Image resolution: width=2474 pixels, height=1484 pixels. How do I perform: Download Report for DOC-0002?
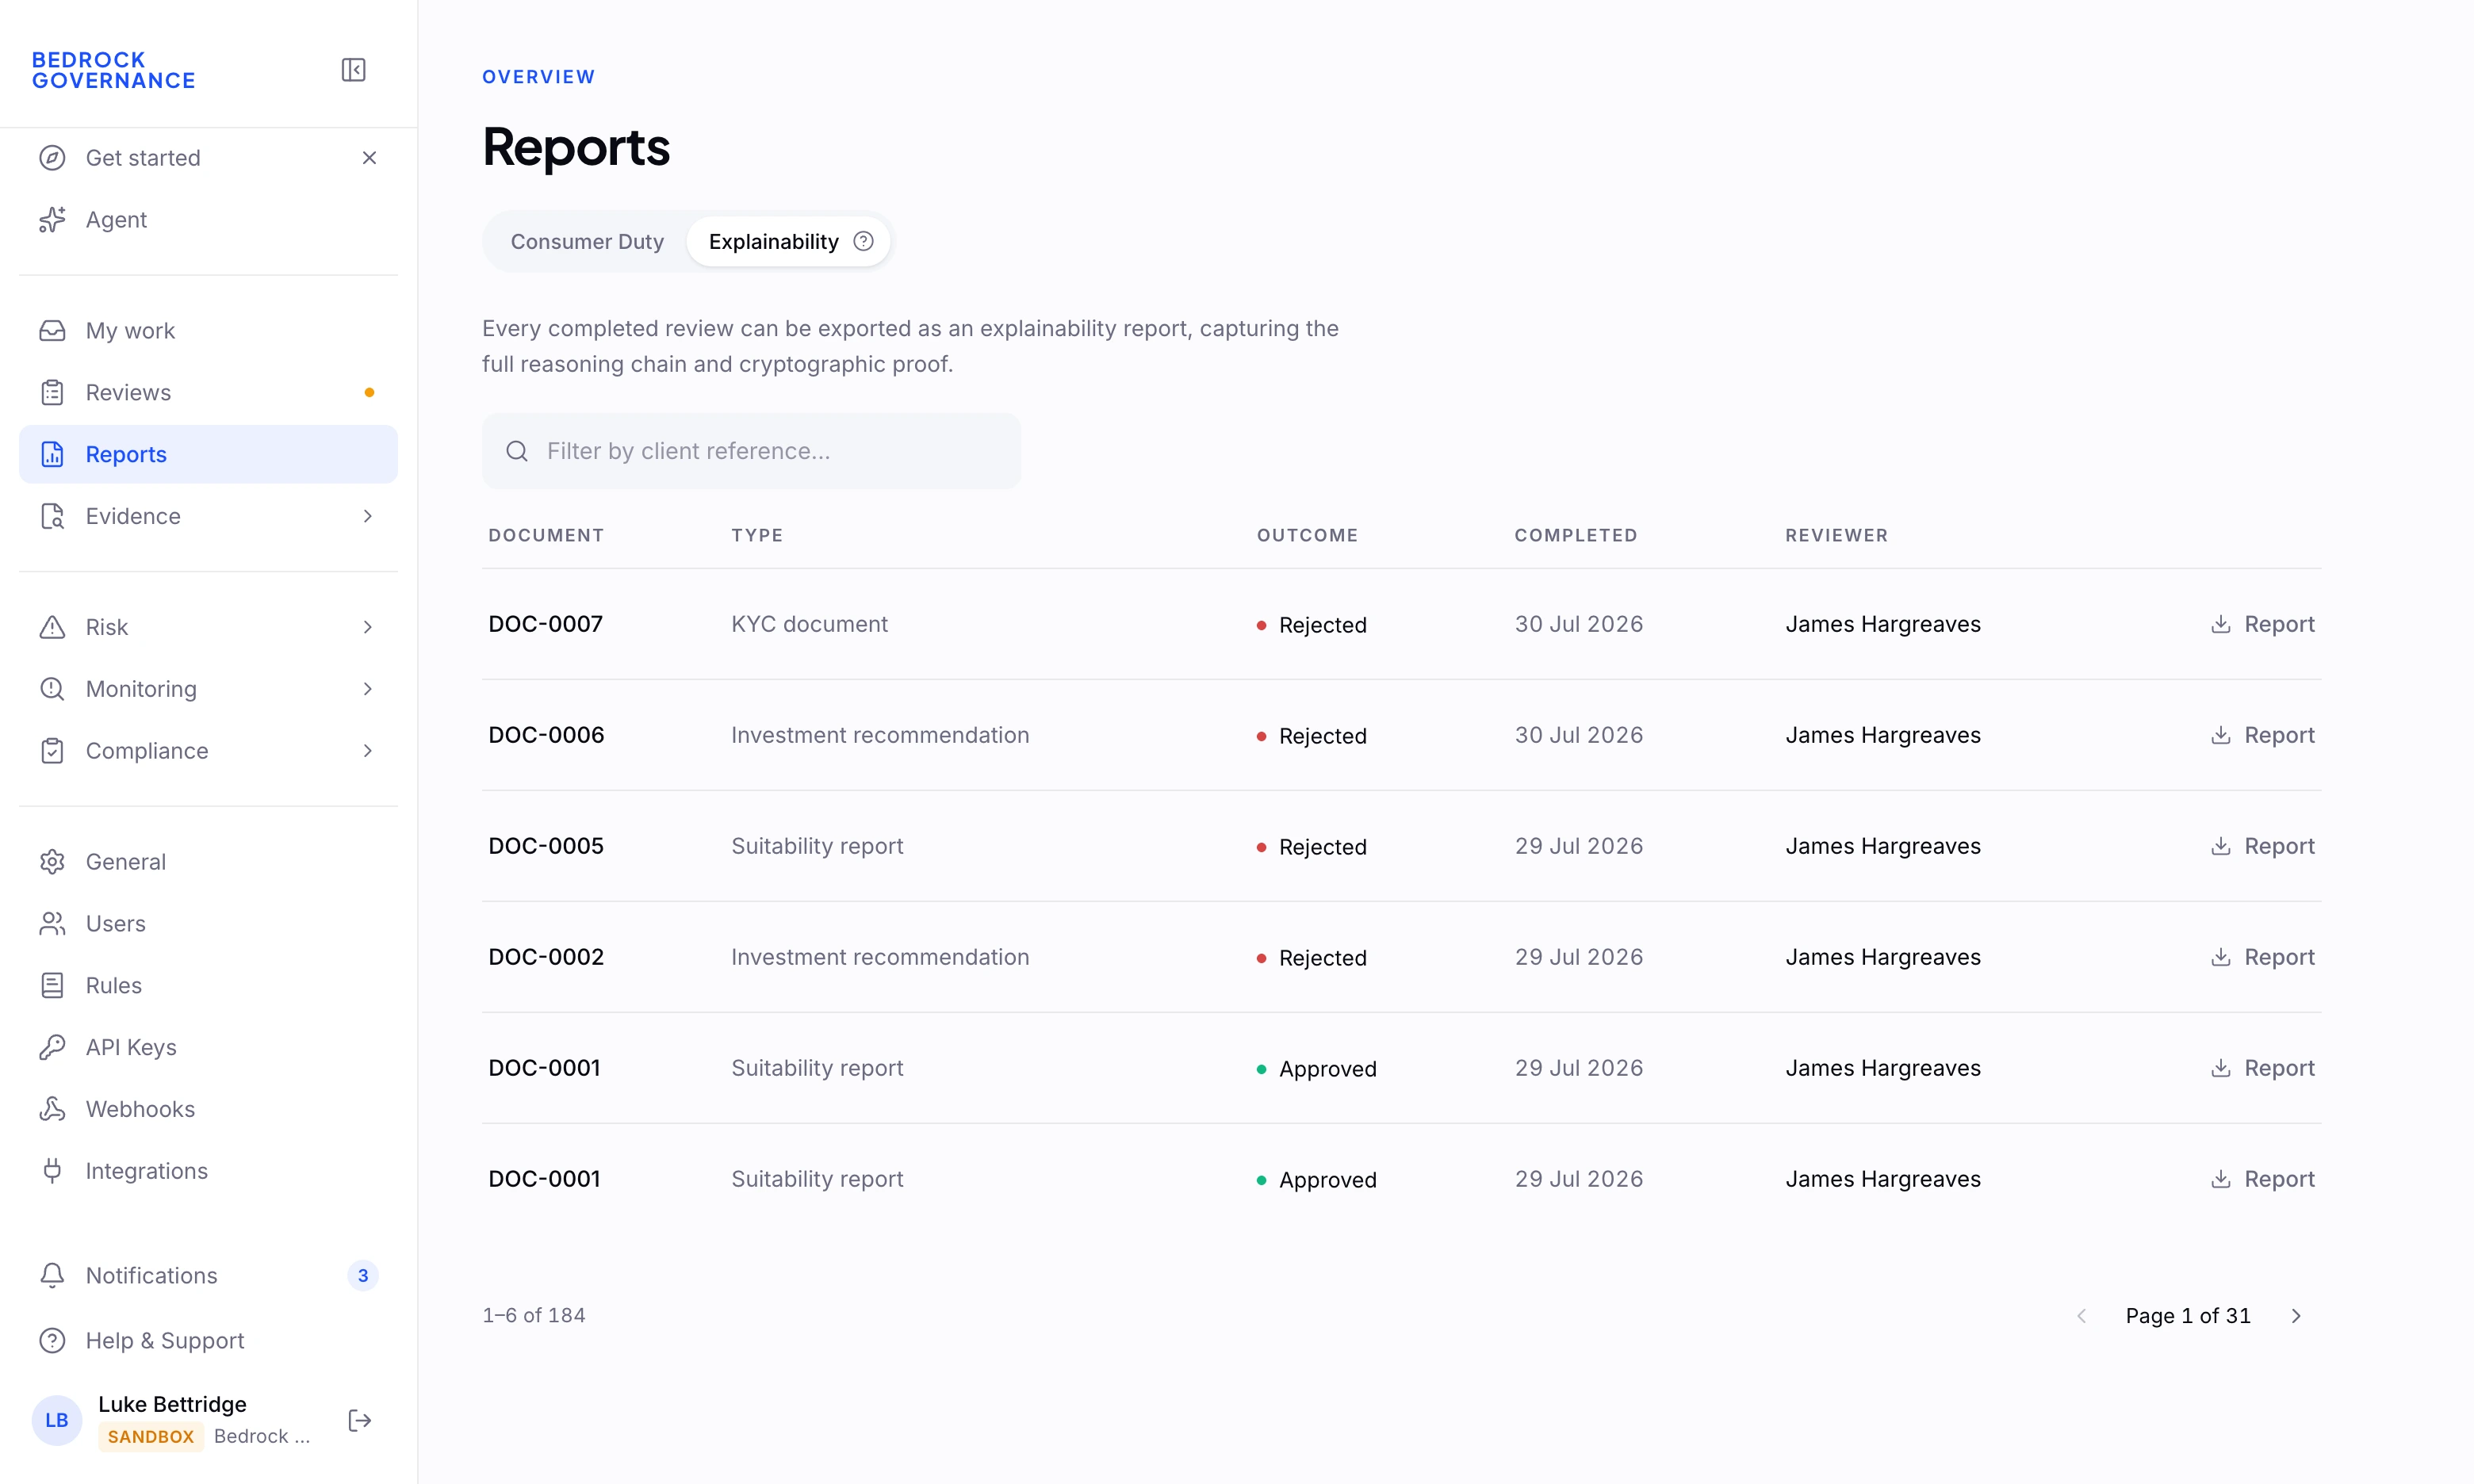pos(2263,958)
